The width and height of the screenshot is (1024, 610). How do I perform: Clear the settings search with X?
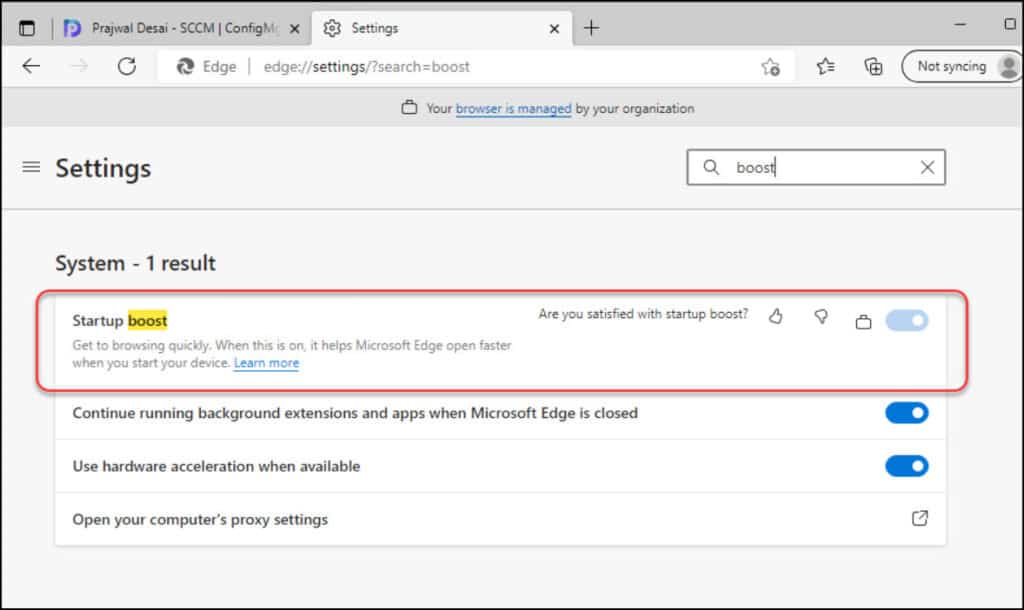[927, 167]
